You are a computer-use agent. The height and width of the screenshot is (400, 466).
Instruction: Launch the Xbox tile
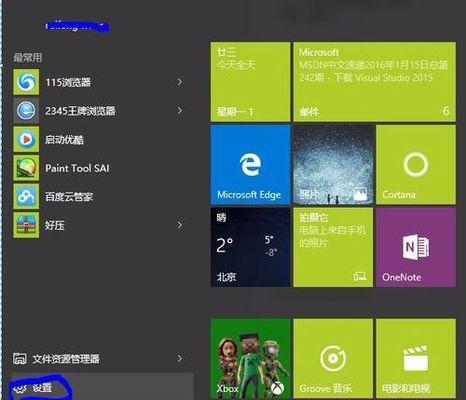(x=250, y=359)
